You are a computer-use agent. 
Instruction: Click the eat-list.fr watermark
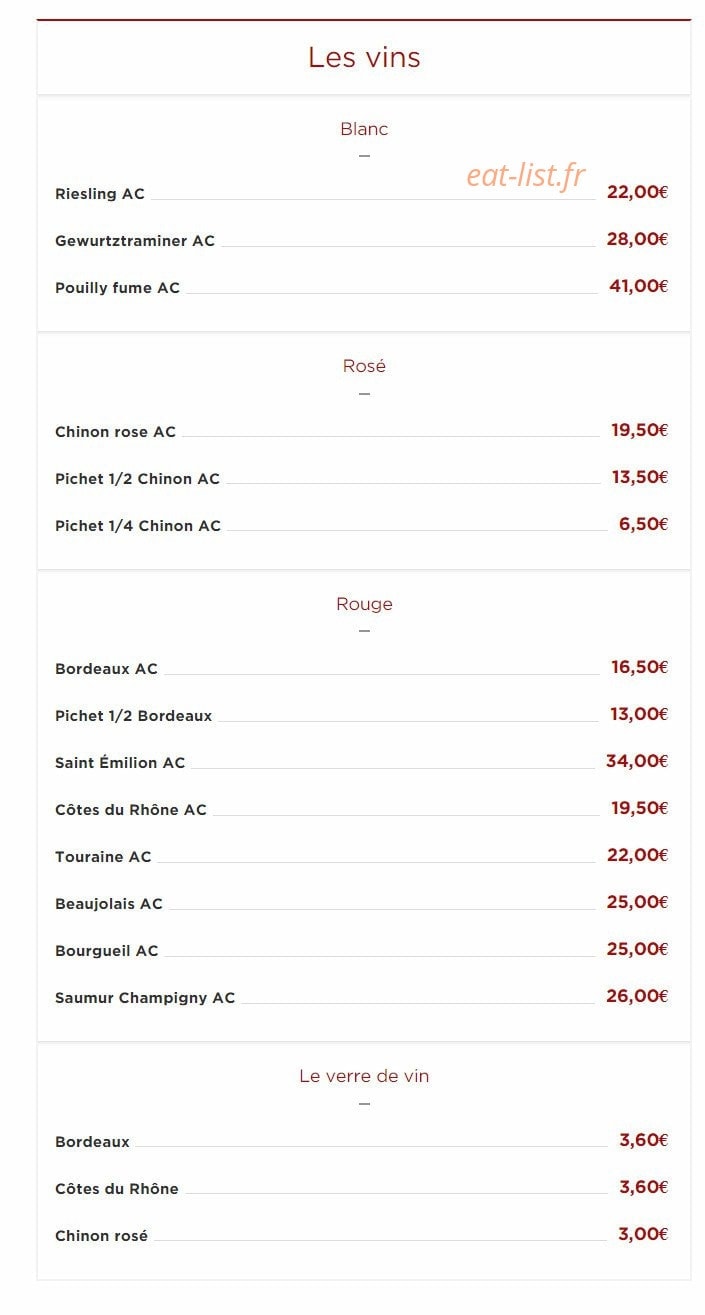(525, 176)
